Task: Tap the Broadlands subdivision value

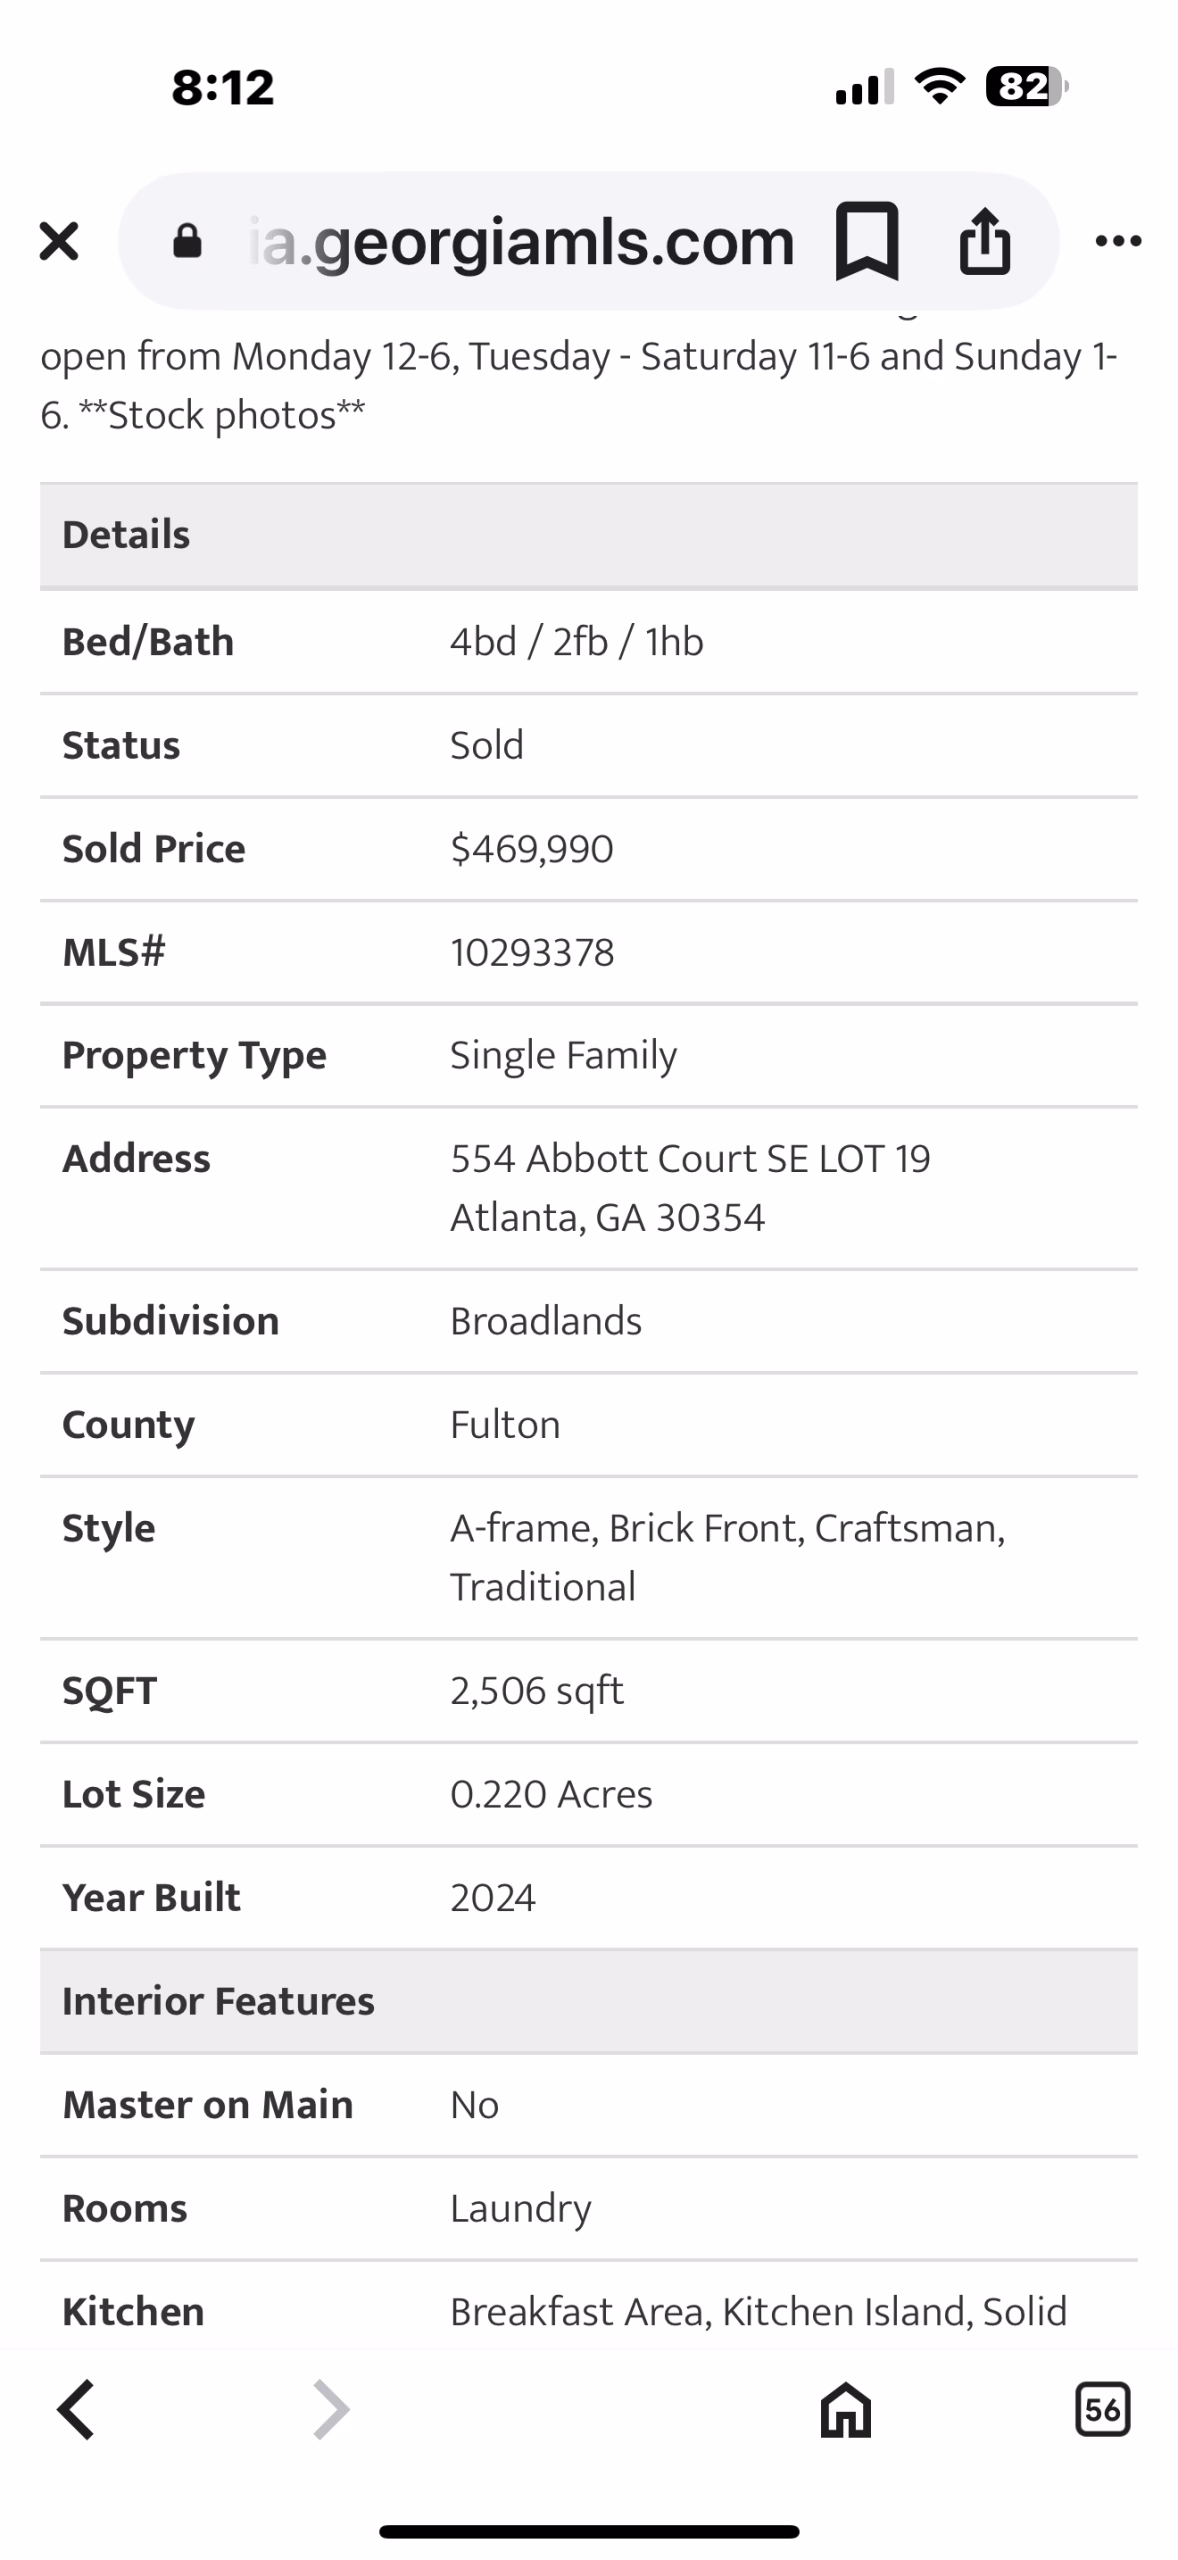Action: (x=546, y=1322)
